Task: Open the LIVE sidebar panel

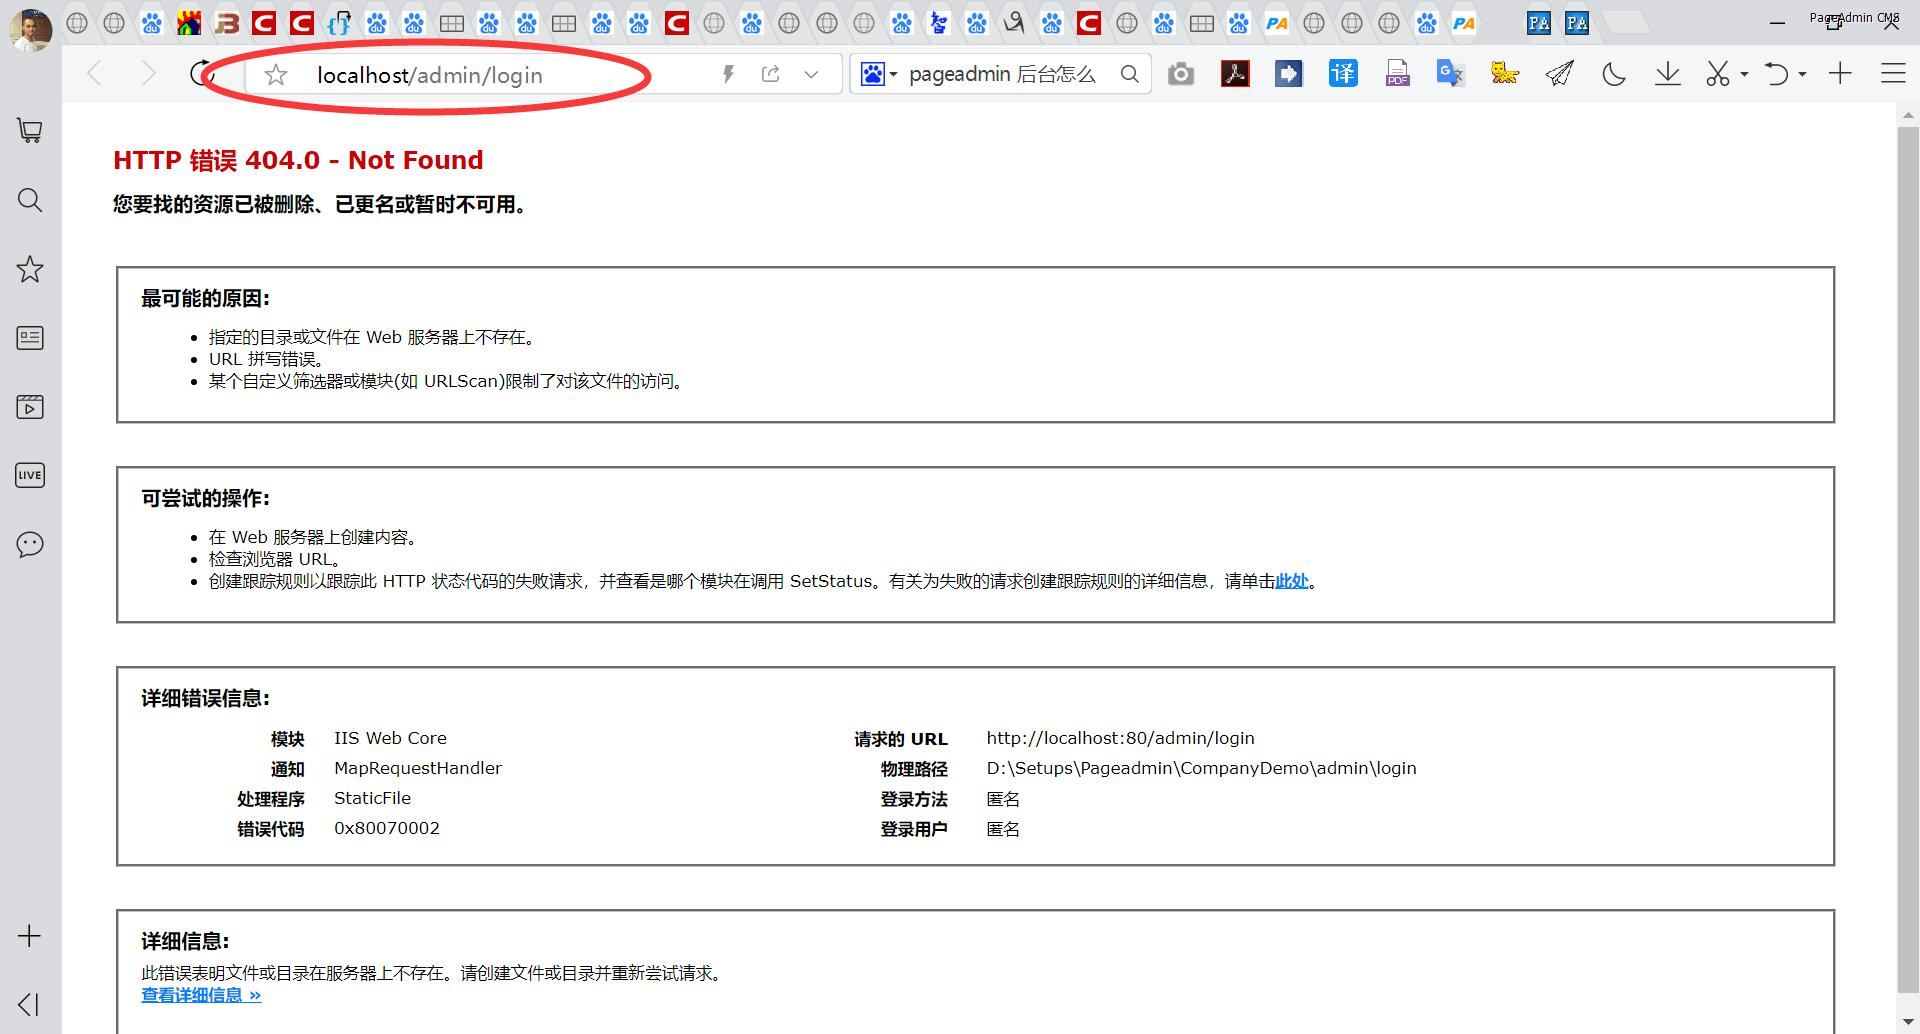Action: click(30, 476)
